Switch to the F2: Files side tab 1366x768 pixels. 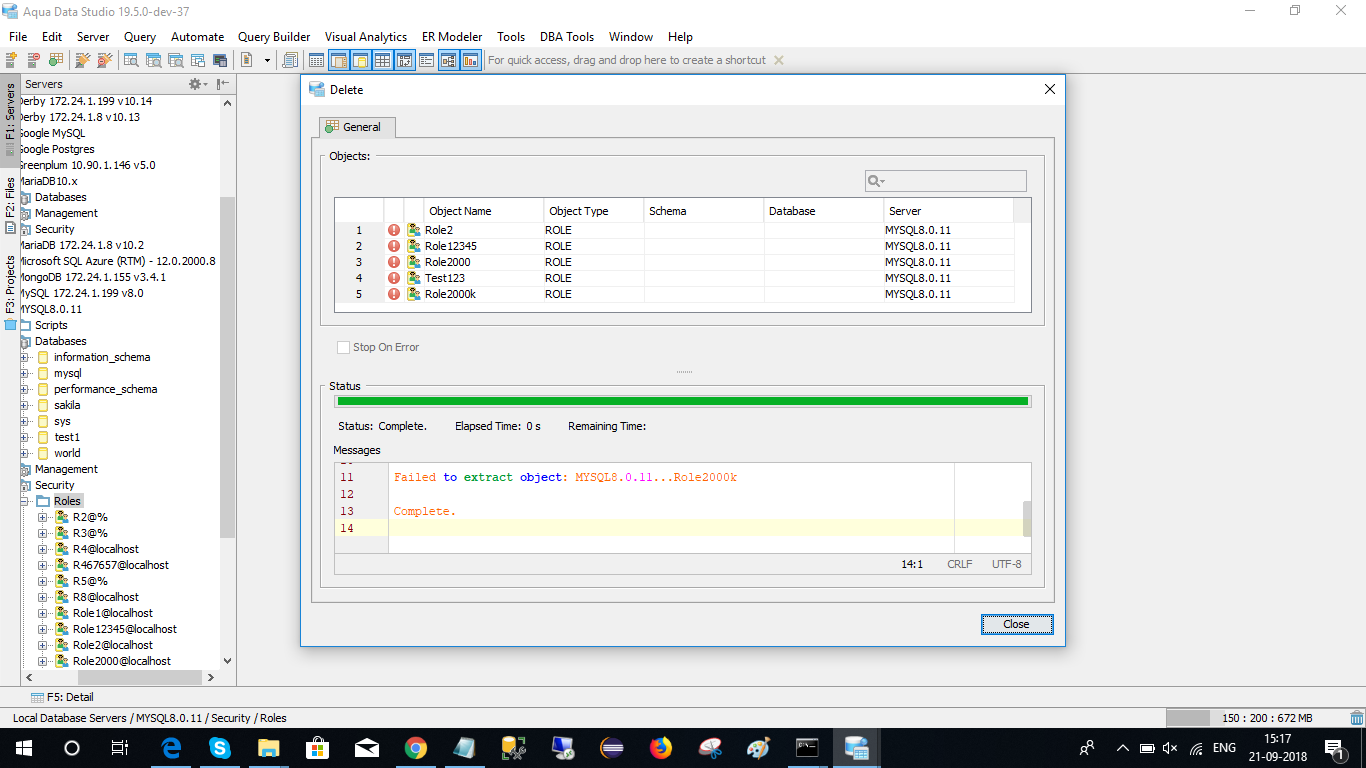[x=10, y=205]
